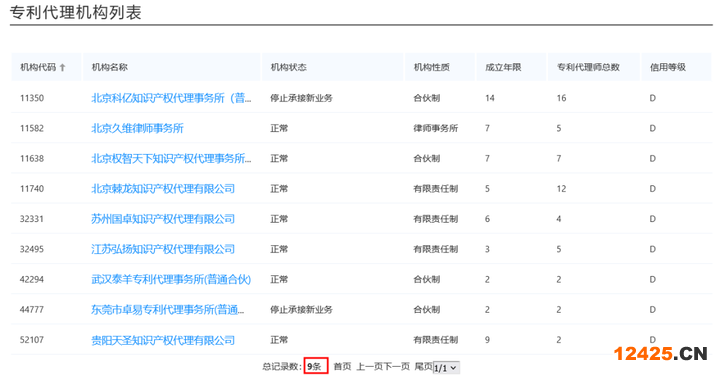The image size is (720, 376).
Task: Open 北京权智天下知识产权代理事务所 link
Action: click(x=171, y=158)
